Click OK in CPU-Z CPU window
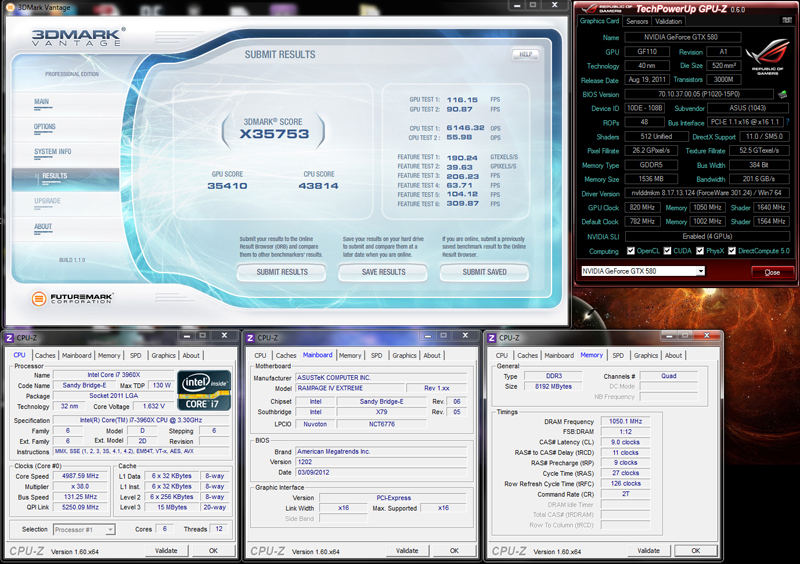 tap(213, 551)
